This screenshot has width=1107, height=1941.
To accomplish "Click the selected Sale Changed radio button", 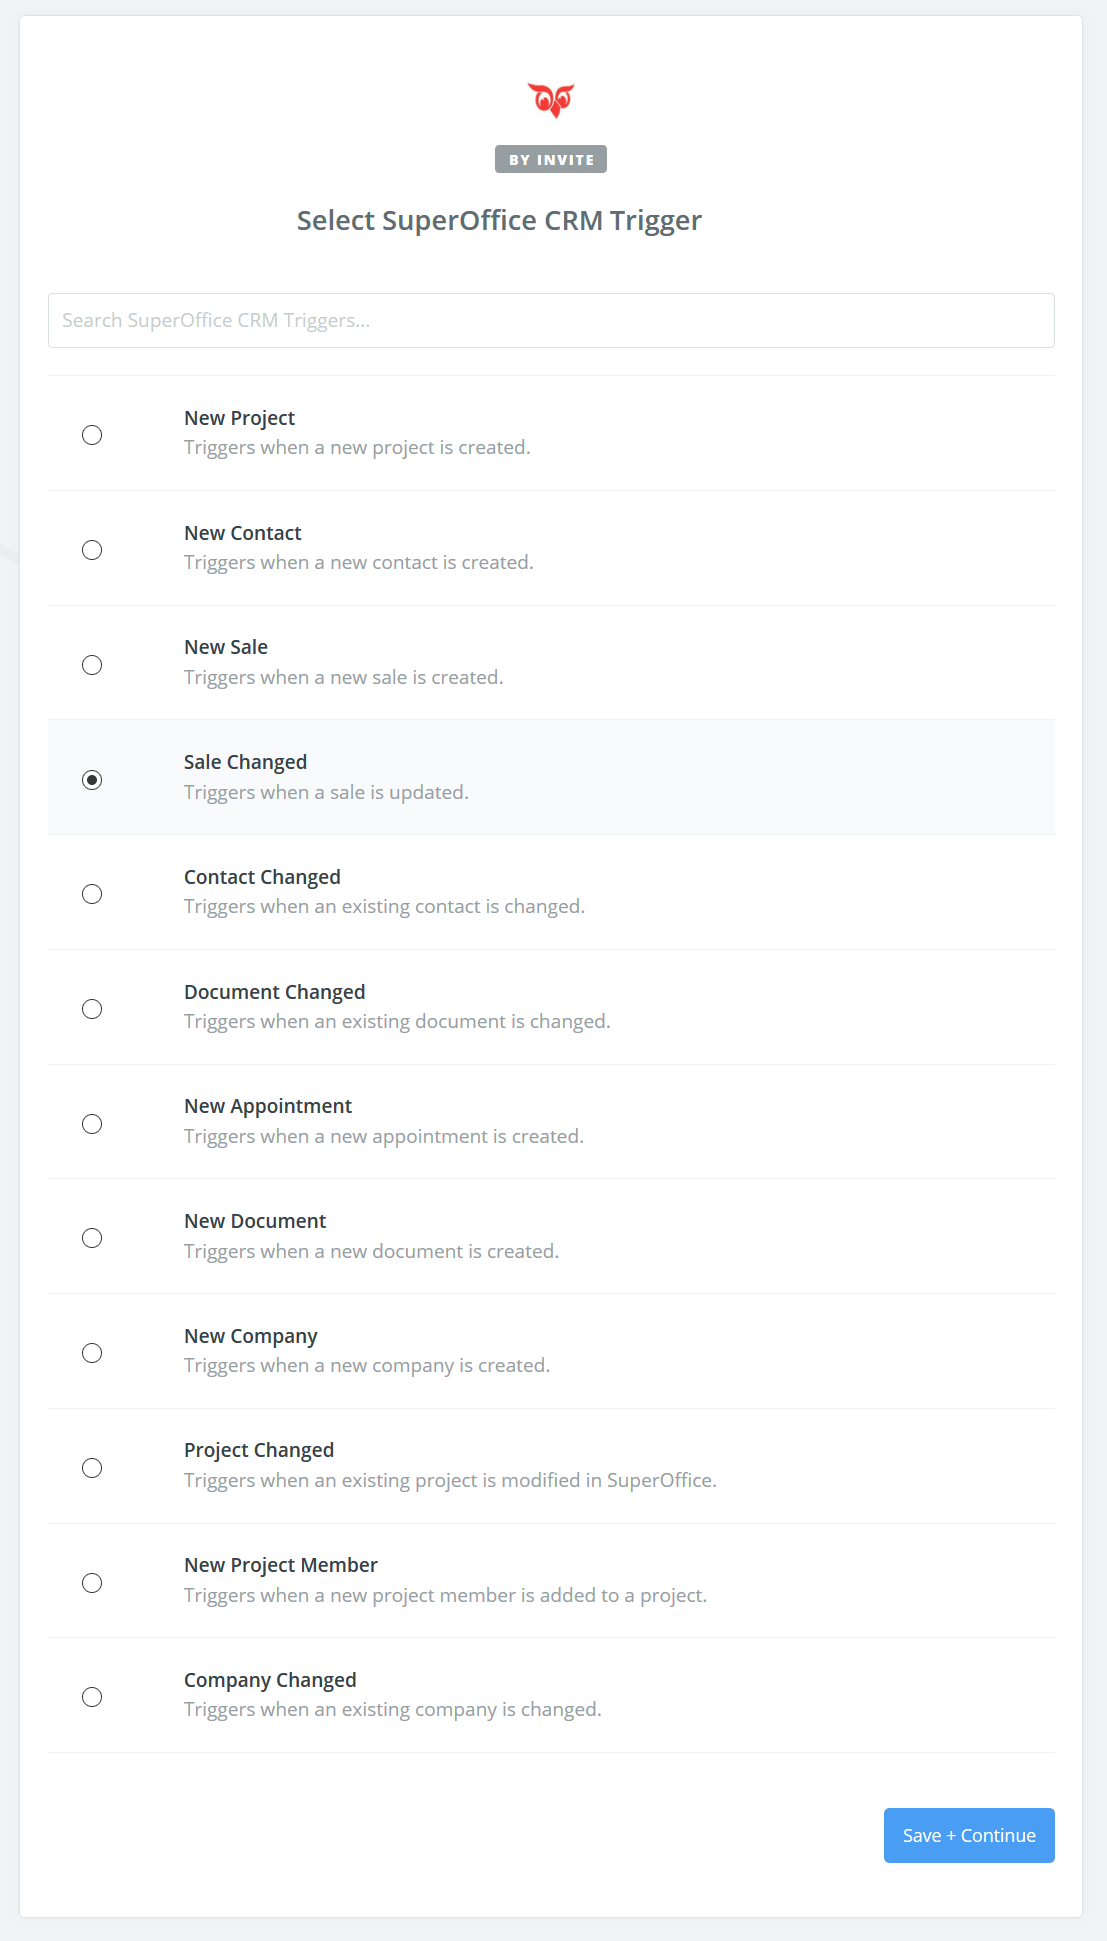I will point(92,780).
